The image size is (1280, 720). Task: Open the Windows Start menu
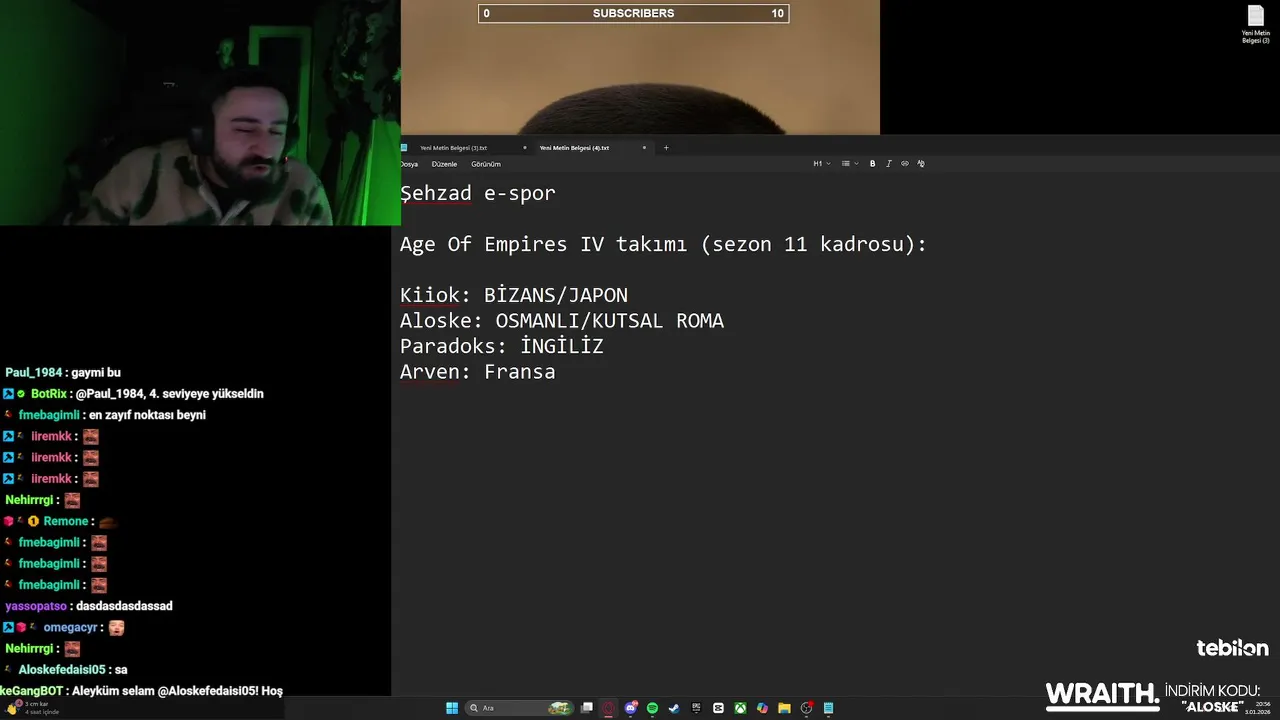pos(452,708)
